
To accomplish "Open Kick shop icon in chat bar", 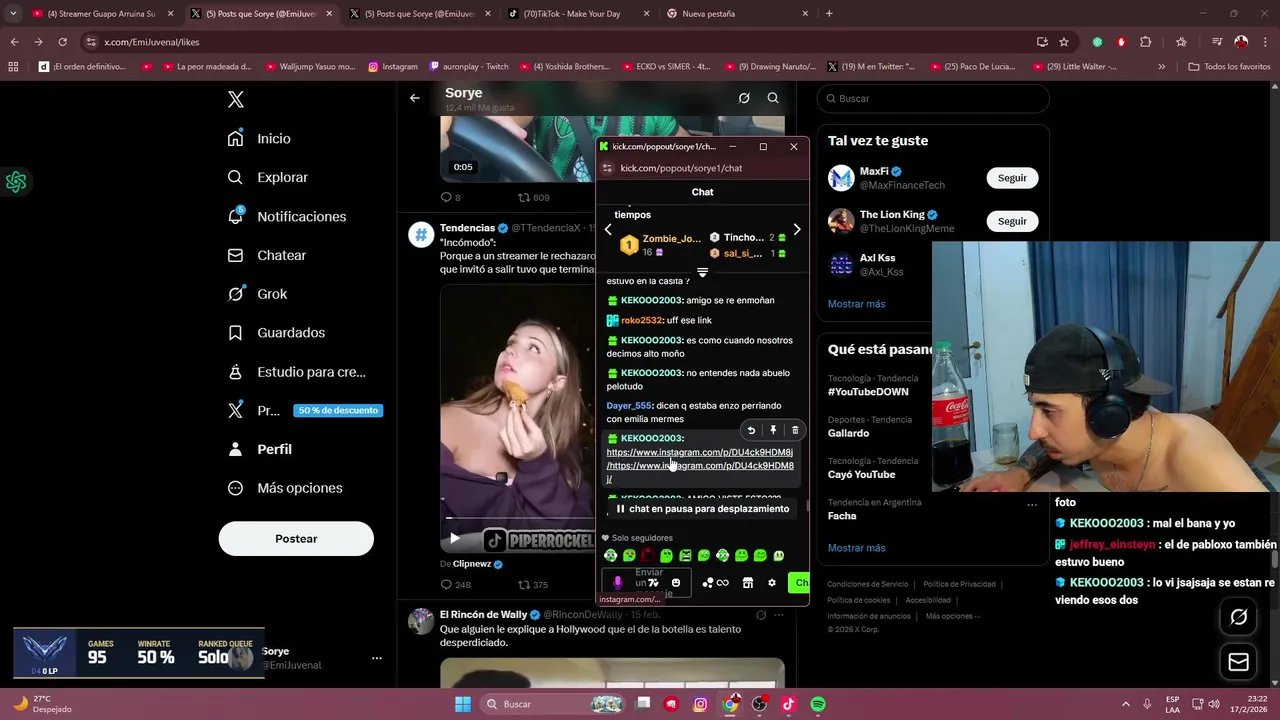I will click(748, 583).
